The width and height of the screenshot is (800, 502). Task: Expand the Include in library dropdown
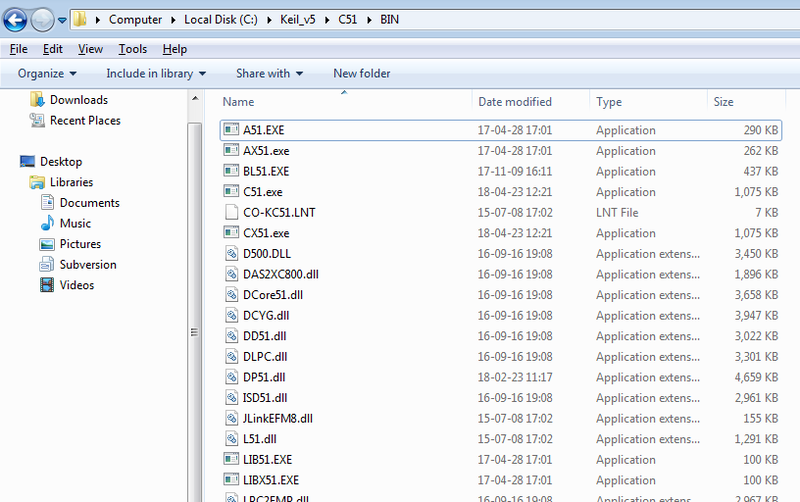[x=156, y=73]
